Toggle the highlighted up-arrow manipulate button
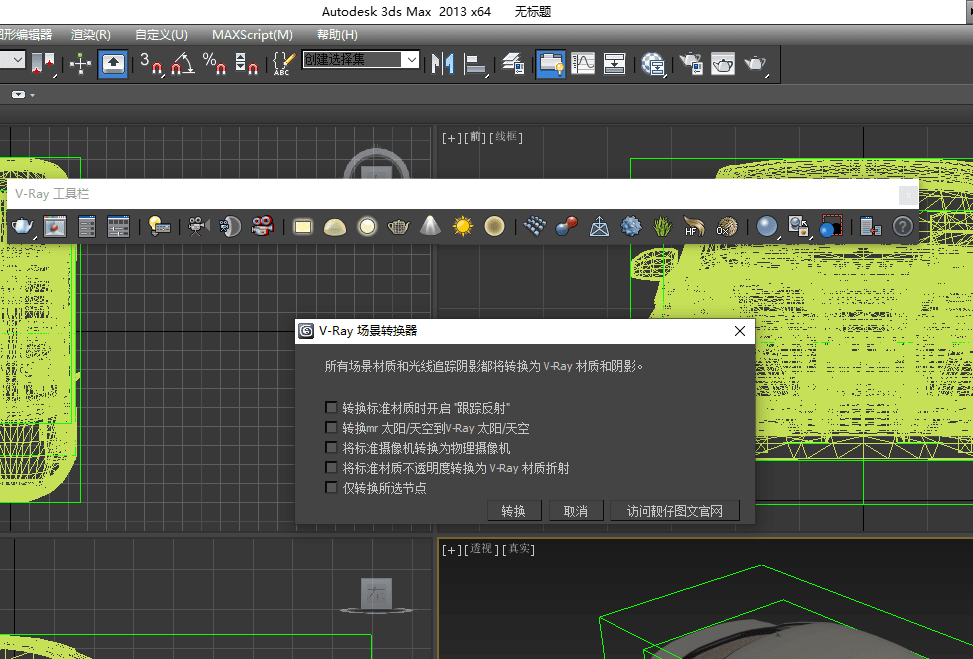Screen dimensions: 973x659 pyautogui.click(x=112, y=63)
